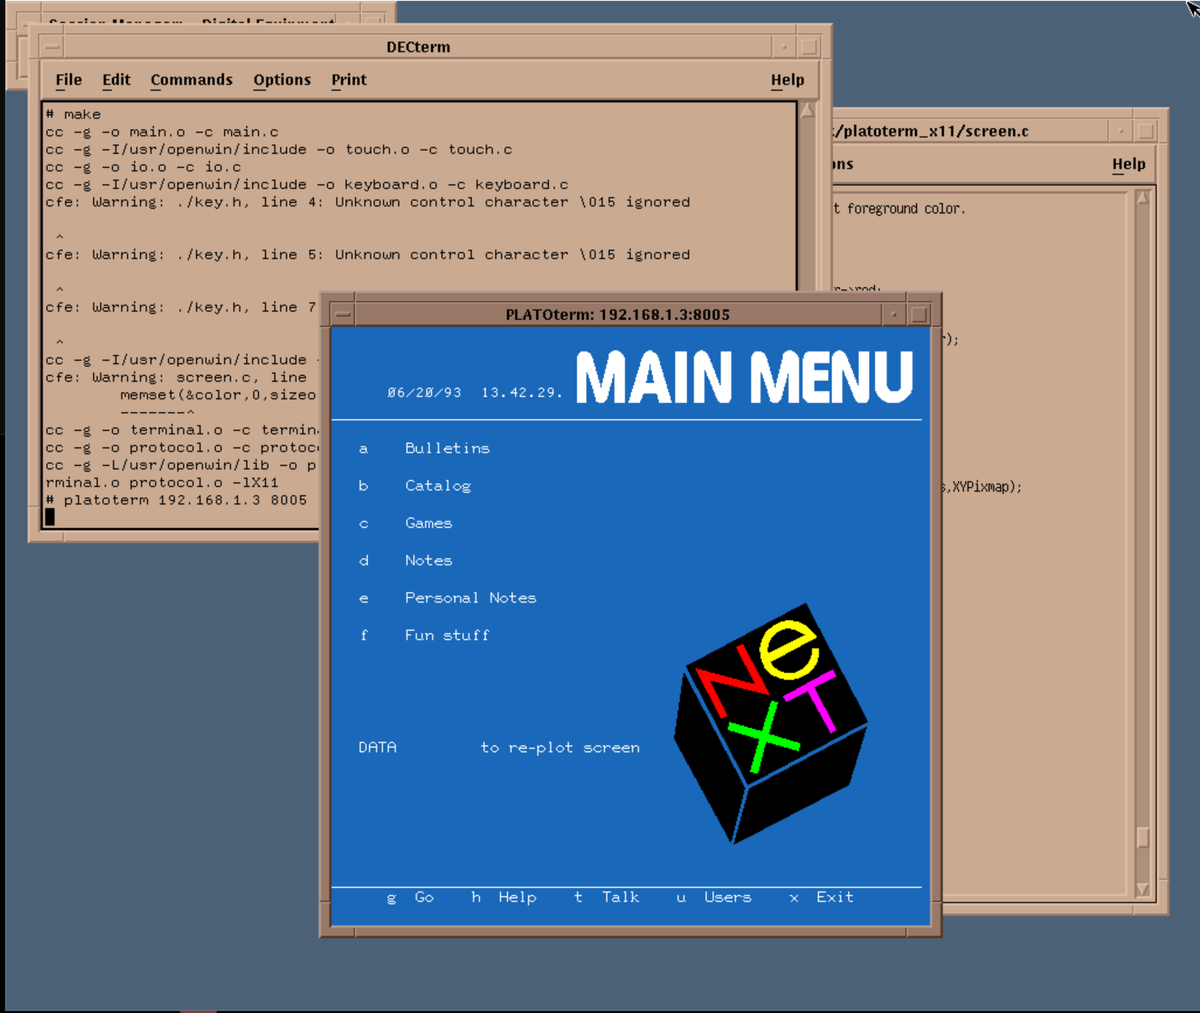
Task: Open the Print menu in DECterm
Action: (349, 80)
